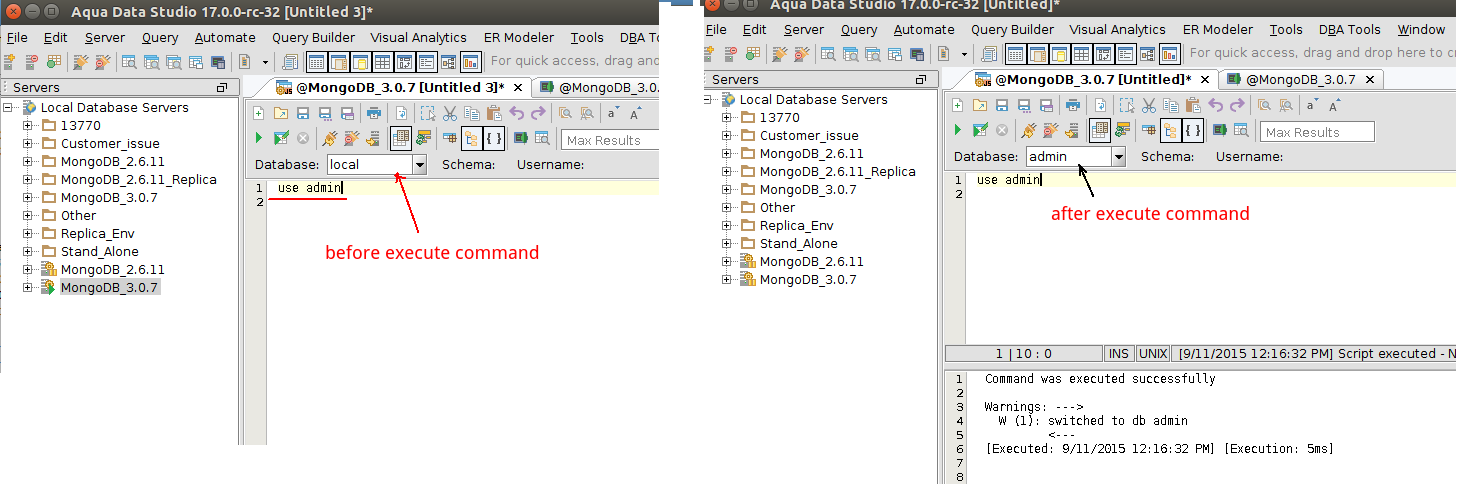
Task: Click the Print icon in Untitled 3 editor toolbar
Action: pos(374,113)
